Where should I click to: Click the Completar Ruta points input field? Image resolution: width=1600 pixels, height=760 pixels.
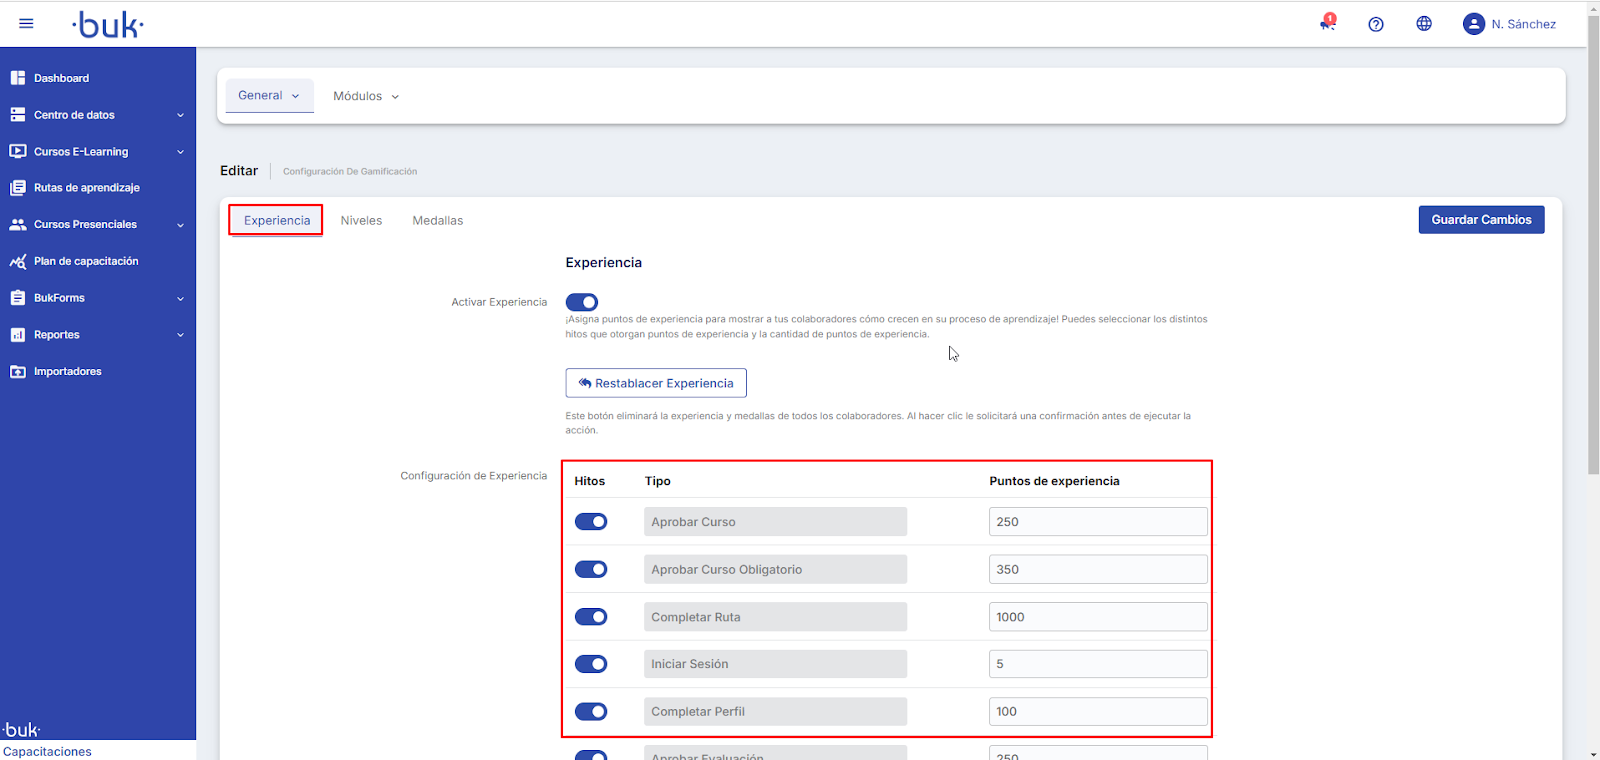point(1097,617)
